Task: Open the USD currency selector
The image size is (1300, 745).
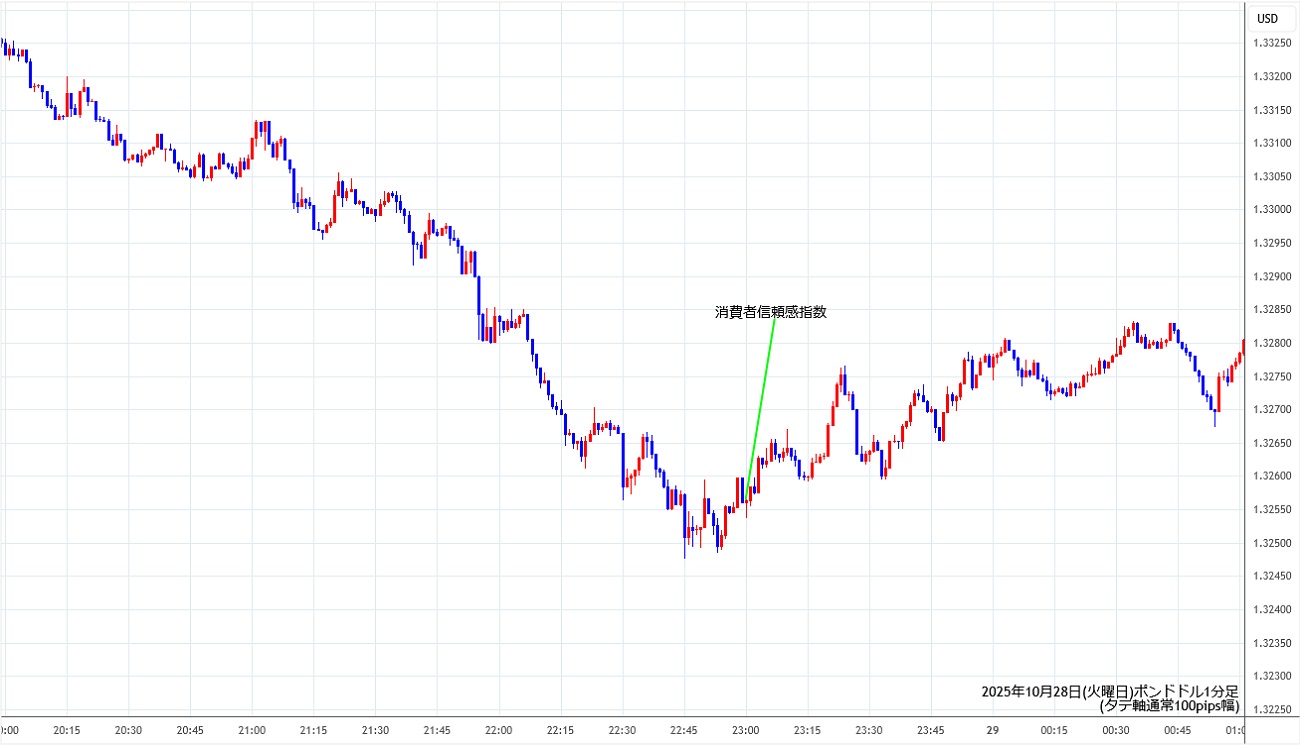Action: (x=1267, y=18)
